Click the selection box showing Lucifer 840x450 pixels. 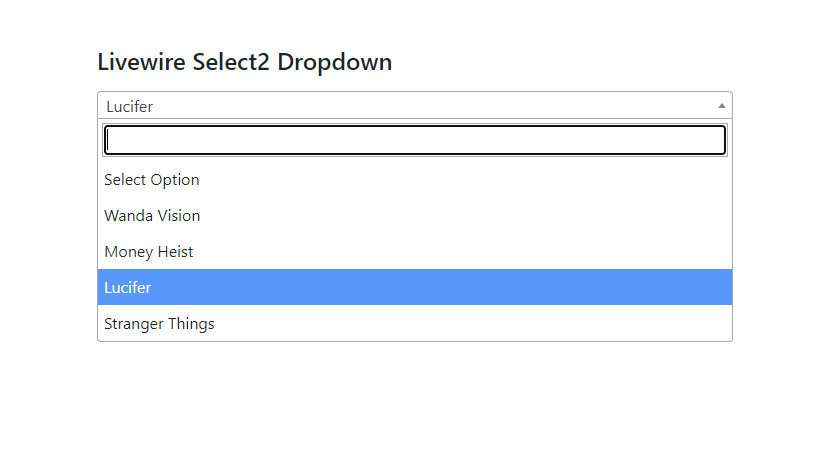tap(415, 106)
